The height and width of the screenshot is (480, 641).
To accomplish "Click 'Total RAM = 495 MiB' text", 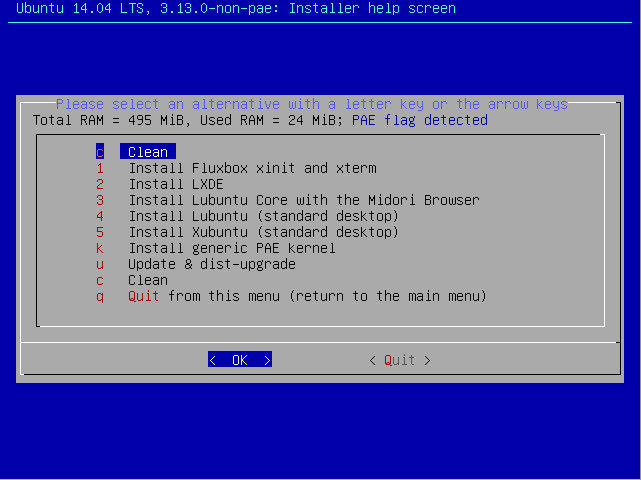I will tap(108, 120).
